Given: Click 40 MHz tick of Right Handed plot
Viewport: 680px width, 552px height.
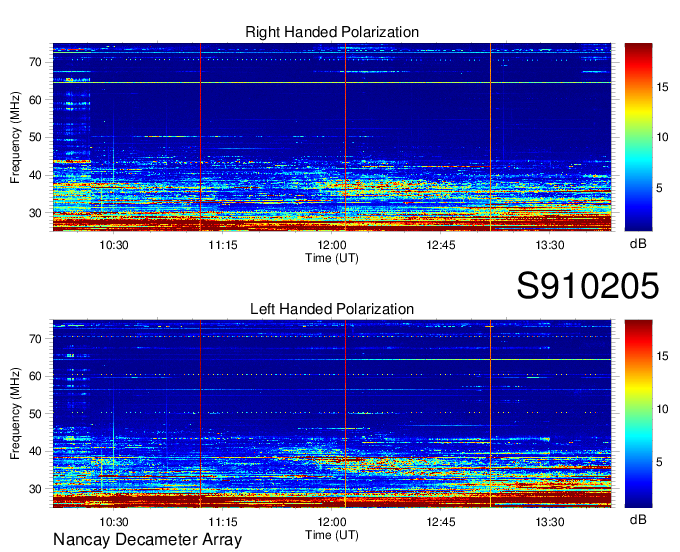Looking at the screenshot, I should point(36,176).
